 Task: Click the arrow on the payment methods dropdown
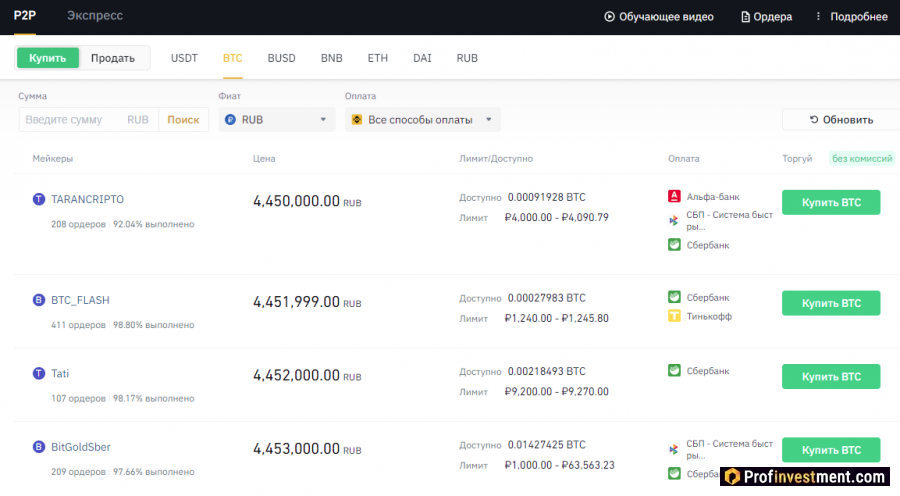[x=488, y=119]
